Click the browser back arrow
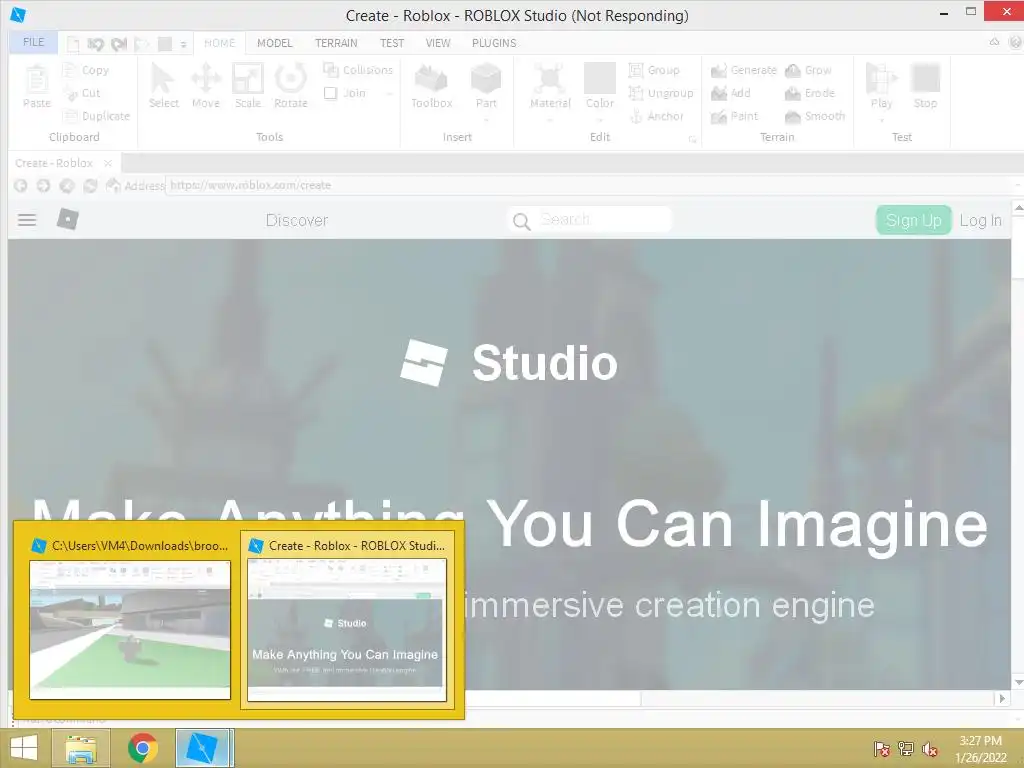1024x768 pixels. tap(20, 185)
